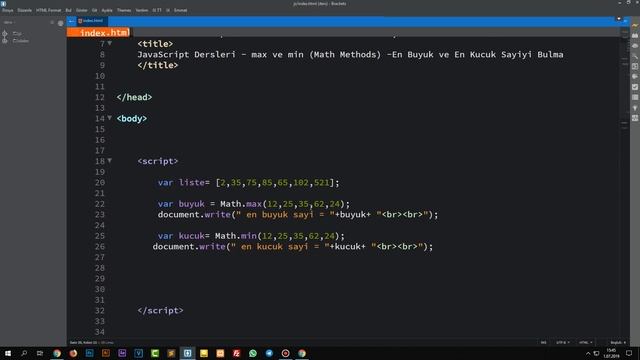
Task: Open After Effects from the taskbar
Action: (x=122, y=353)
